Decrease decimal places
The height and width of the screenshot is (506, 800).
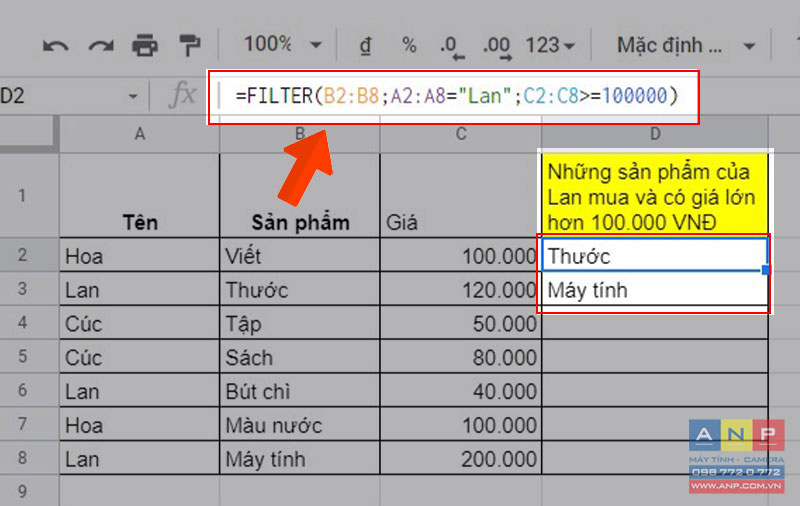[x=452, y=47]
